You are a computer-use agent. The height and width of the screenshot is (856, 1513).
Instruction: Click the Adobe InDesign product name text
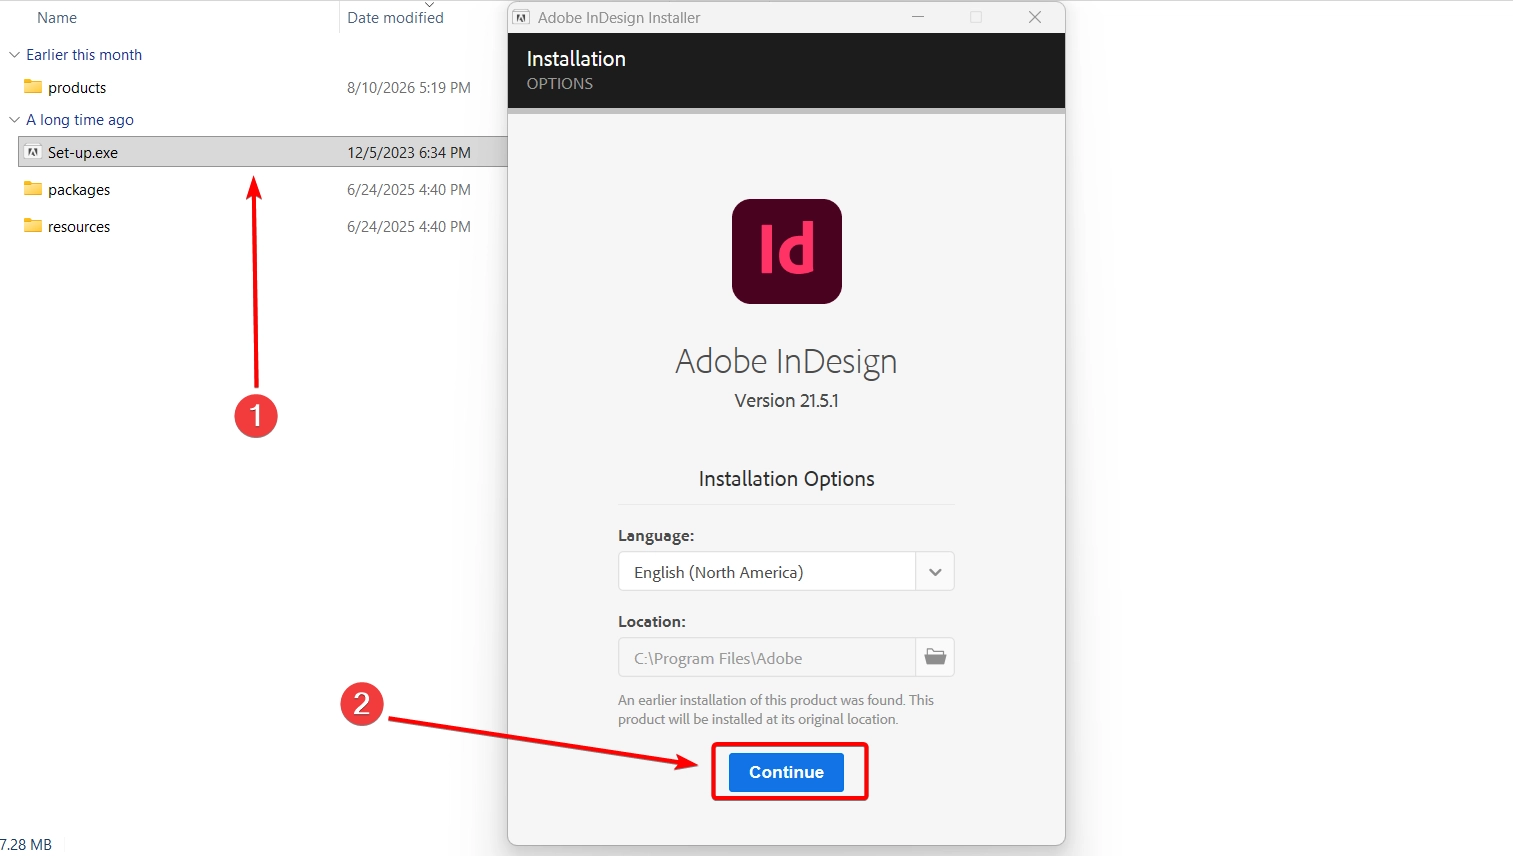[786, 361]
